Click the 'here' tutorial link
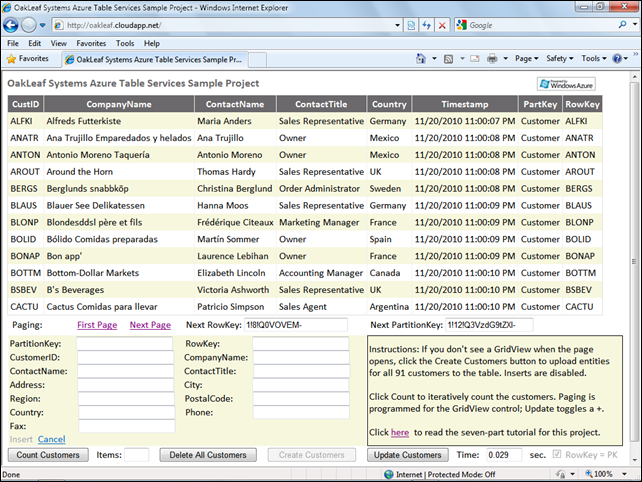The height and width of the screenshot is (482, 642). click(x=400, y=432)
